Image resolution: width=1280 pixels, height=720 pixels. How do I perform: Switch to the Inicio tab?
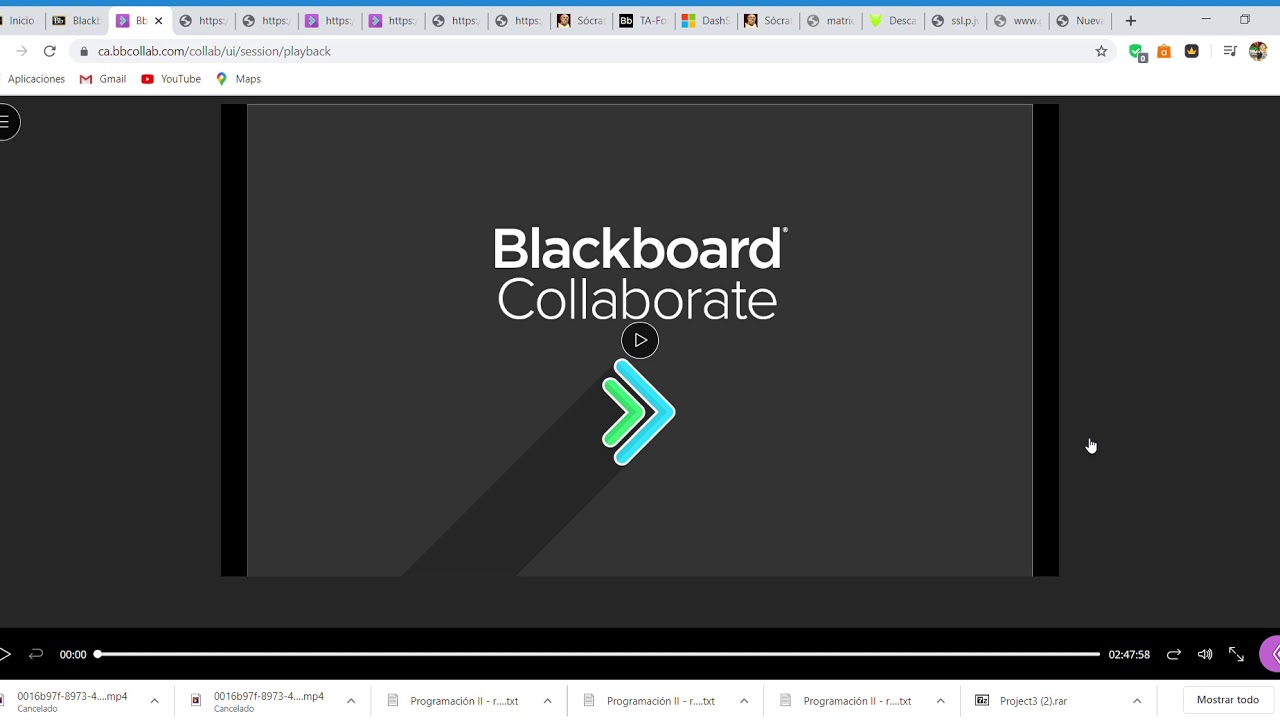(x=20, y=20)
